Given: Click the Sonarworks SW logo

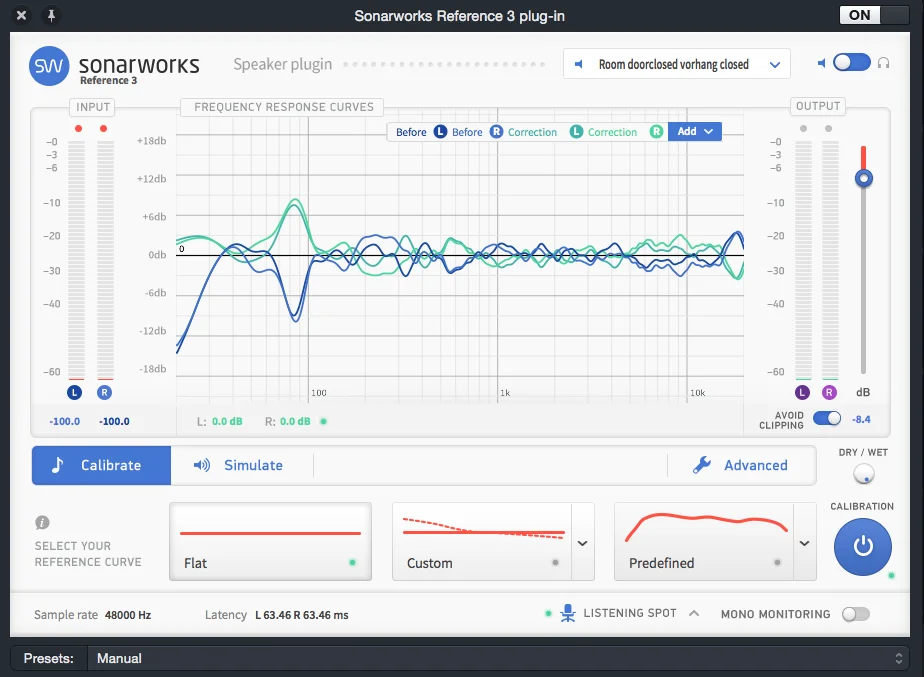Looking at the screenshot, I should (49, 66).
